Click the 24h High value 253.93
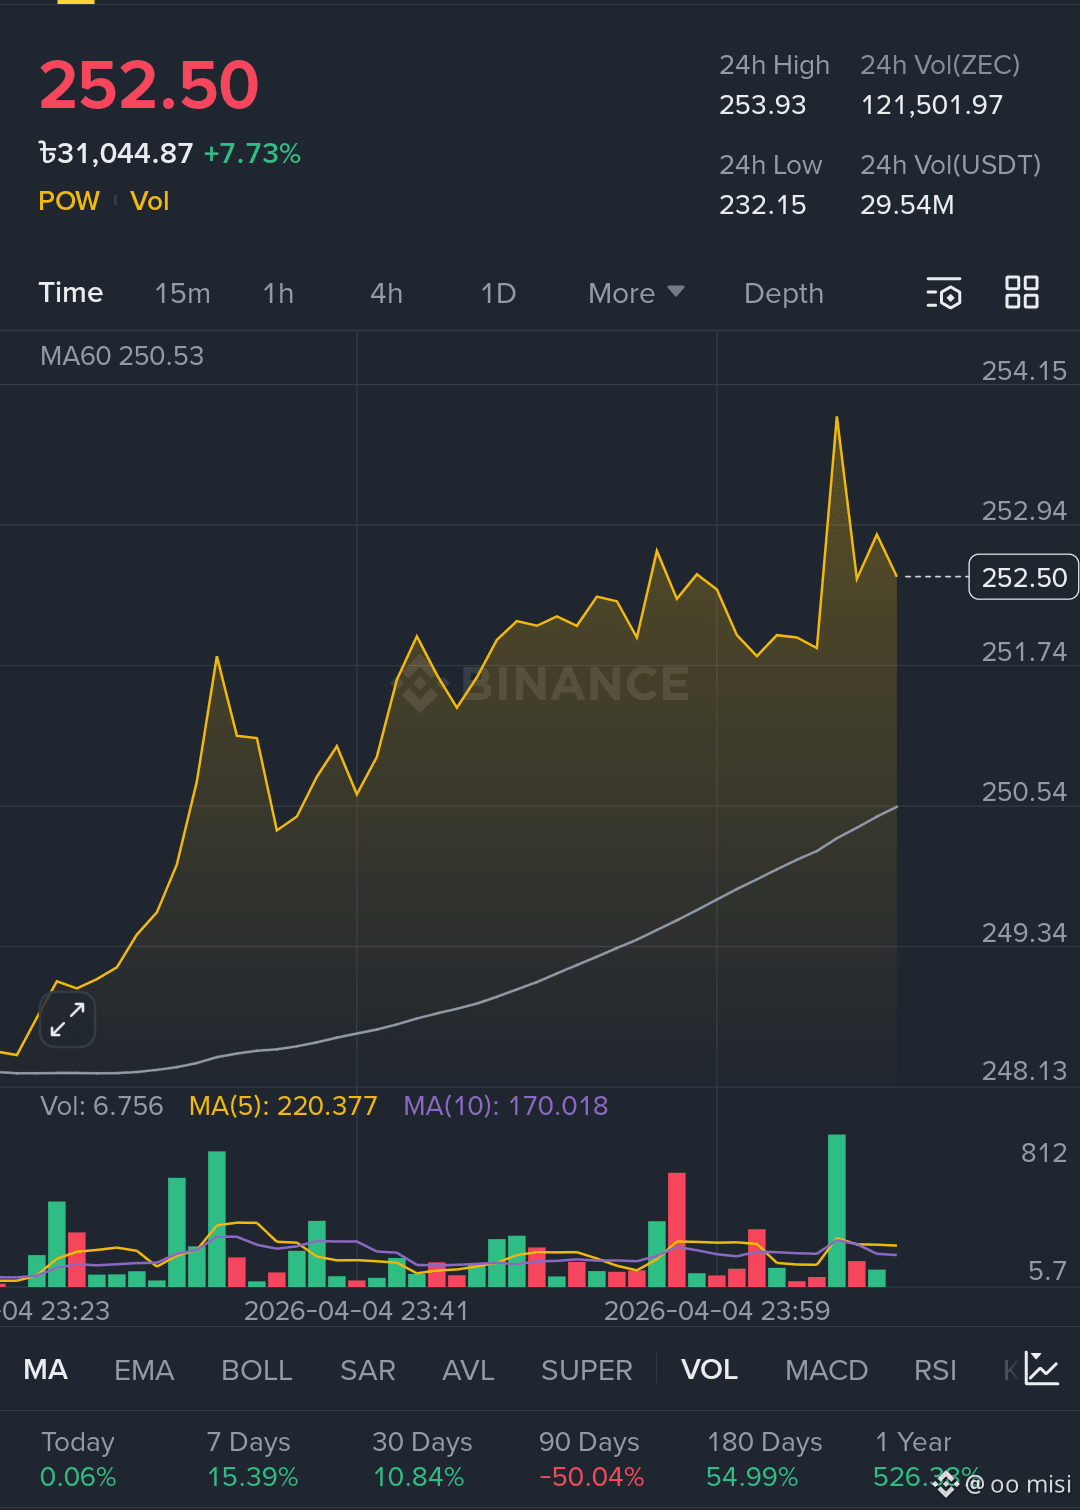This screenshot has height=1510, width=1080. click(763, 105)
